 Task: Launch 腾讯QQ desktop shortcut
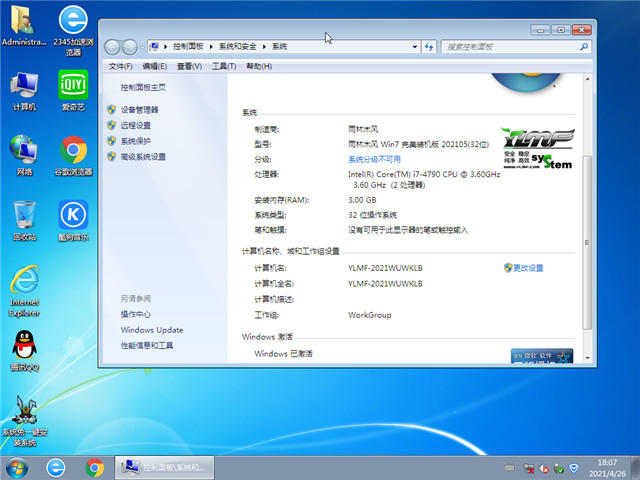coord(24,351)
